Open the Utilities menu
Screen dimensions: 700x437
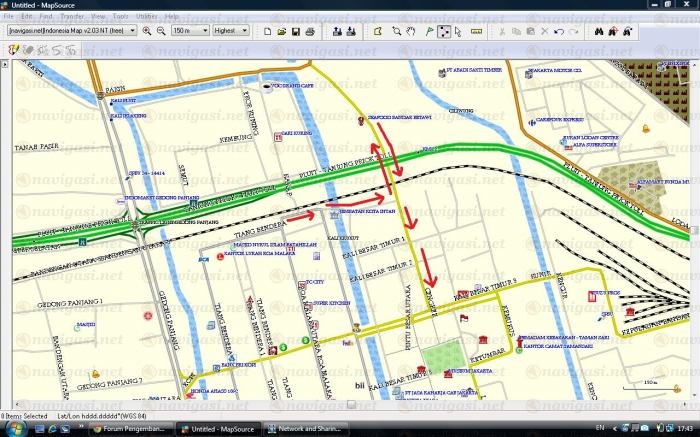pyautogui.click(x=146, y=17)
